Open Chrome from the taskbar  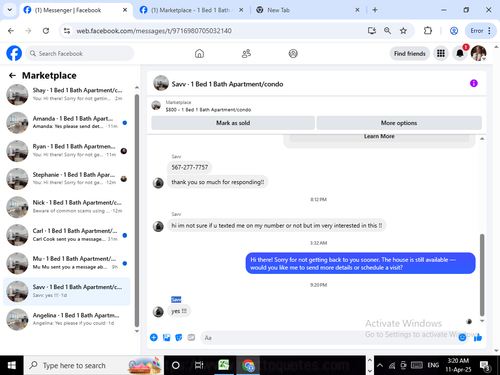point(248,365)
